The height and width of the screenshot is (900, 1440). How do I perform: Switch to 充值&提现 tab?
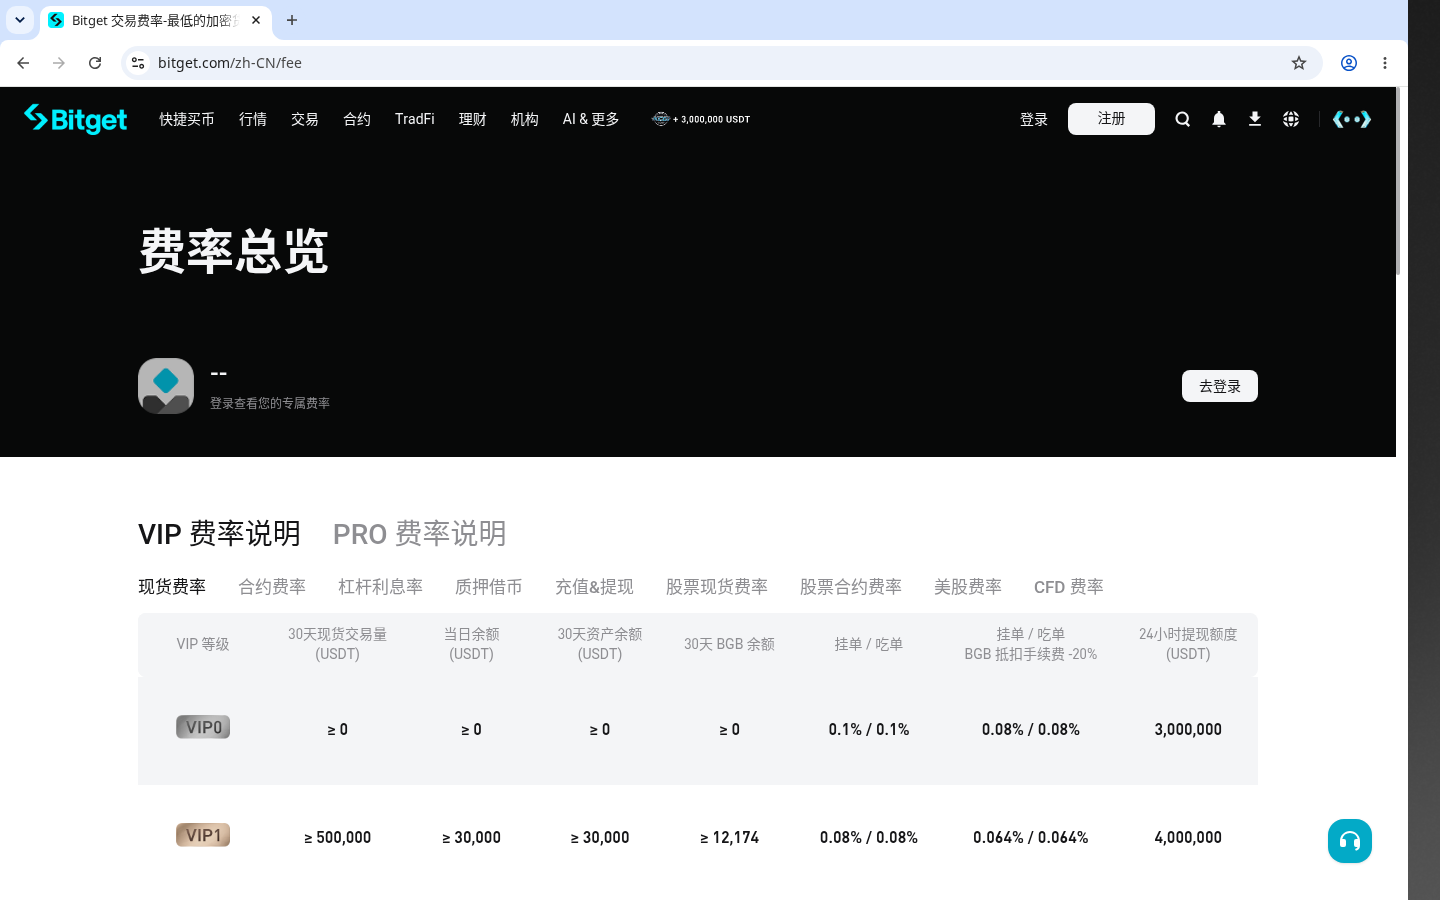[x=594, y=587]
